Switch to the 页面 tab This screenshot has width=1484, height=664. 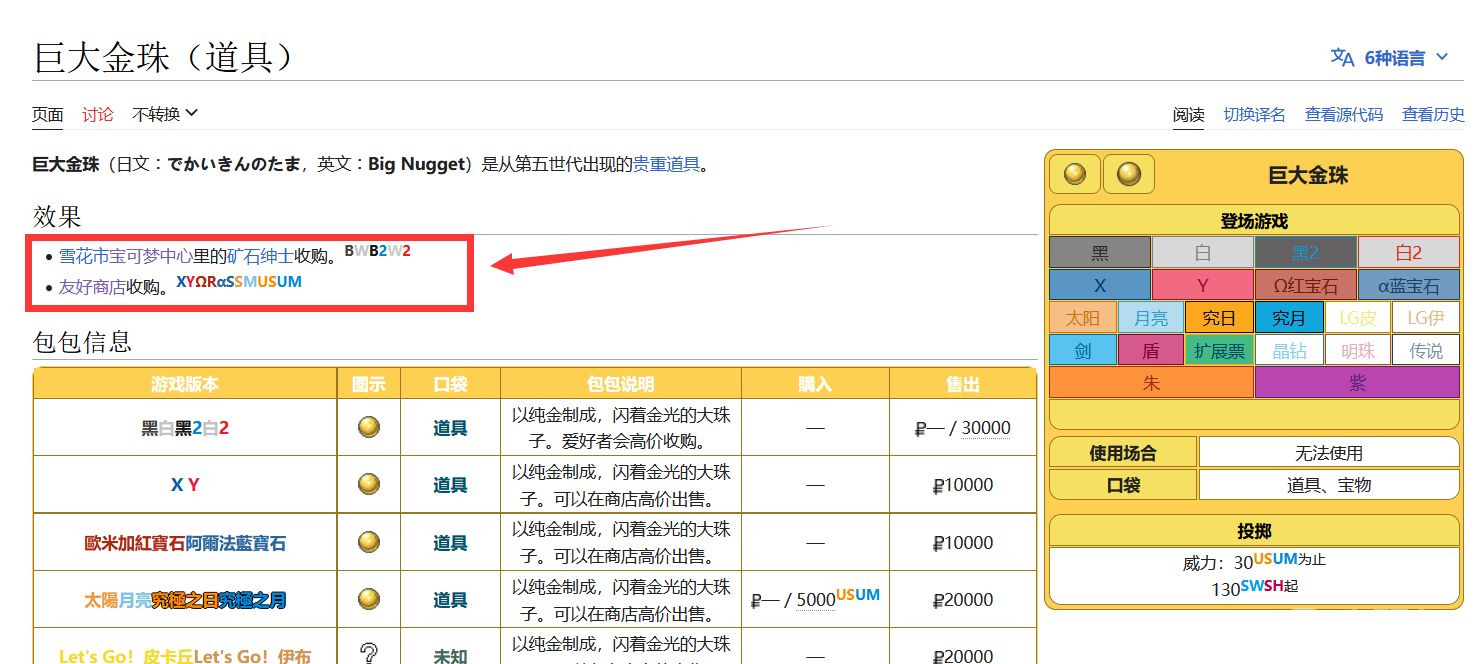pyautogui.click(x=48, y=114)
